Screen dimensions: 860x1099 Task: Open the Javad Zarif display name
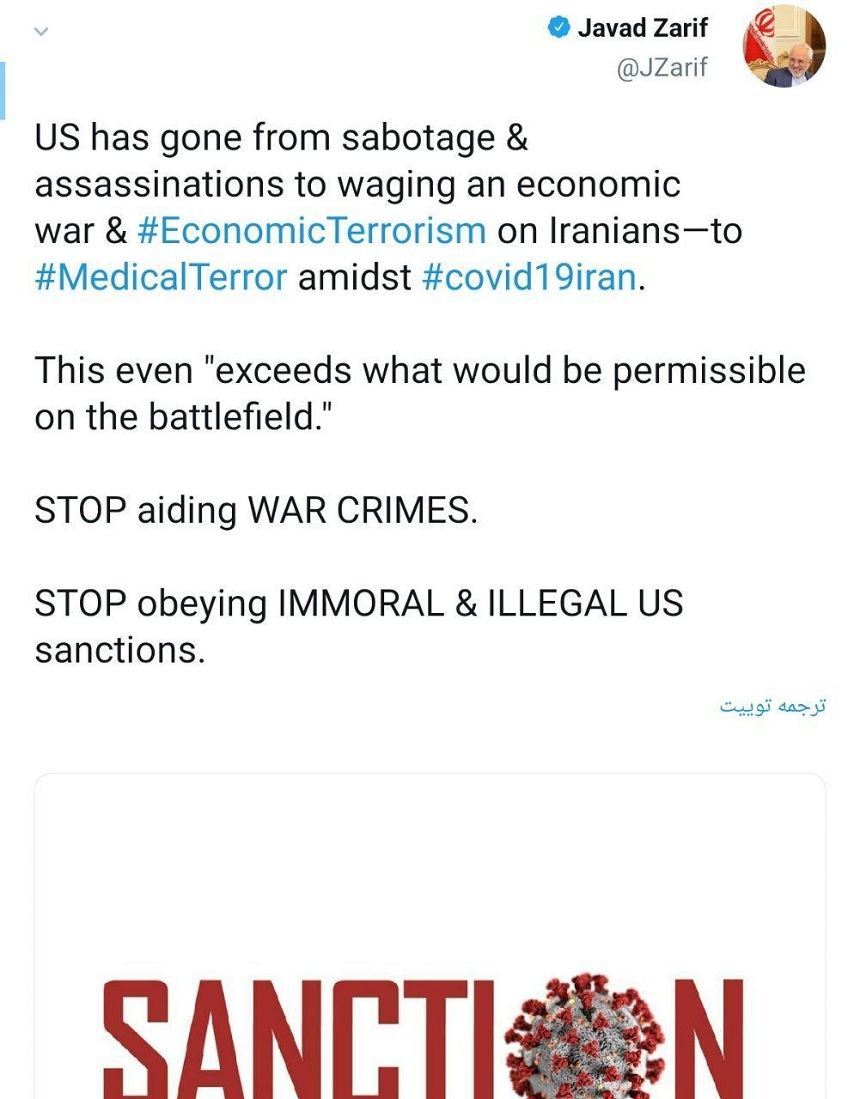642,28
